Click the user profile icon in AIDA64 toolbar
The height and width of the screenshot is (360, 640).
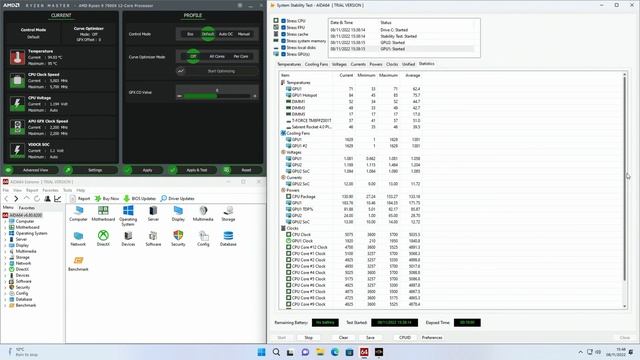pos(47,199)
